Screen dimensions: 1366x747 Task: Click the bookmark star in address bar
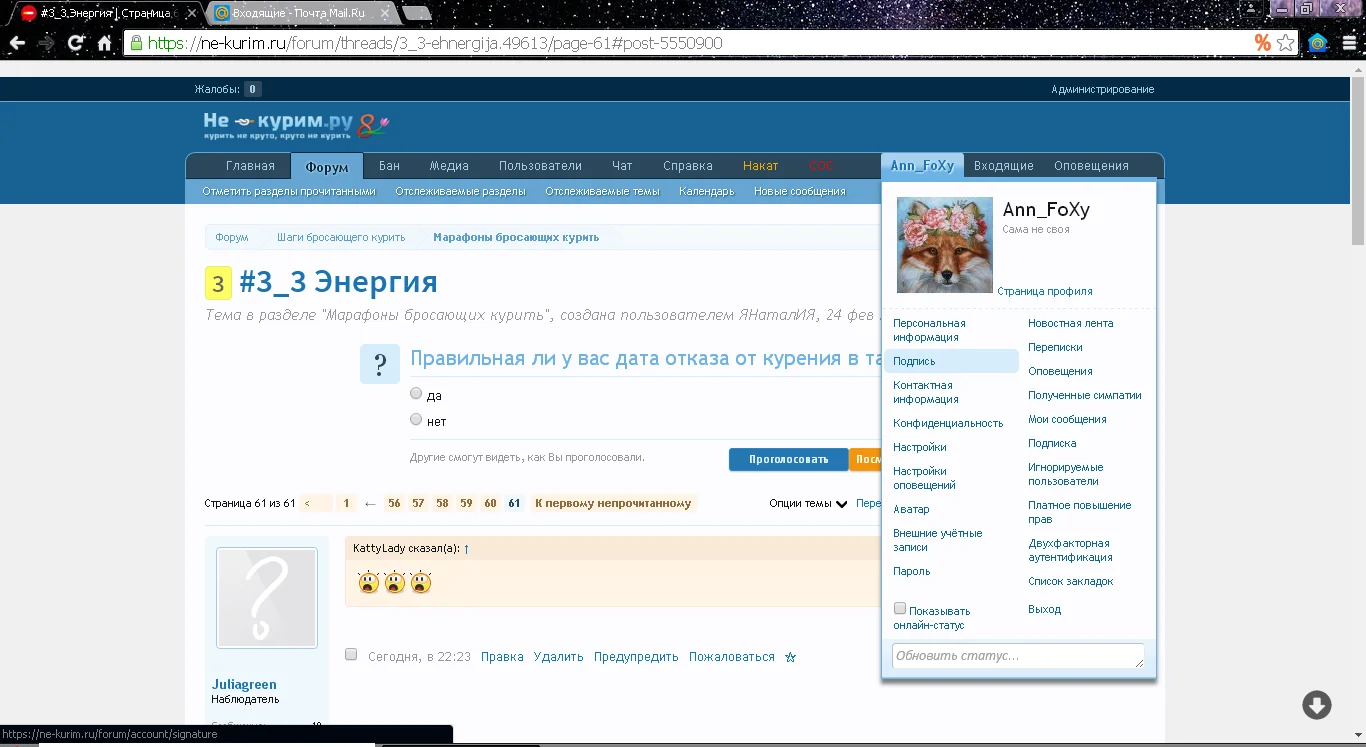tap(1286, 43)
